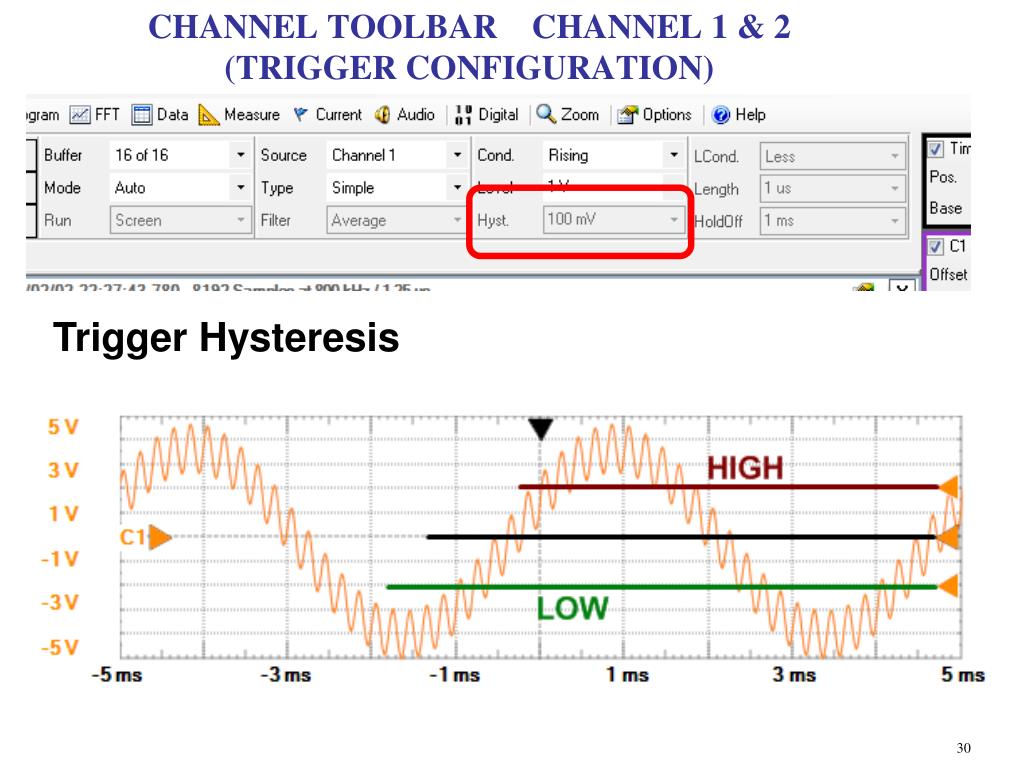Open the Options toolbar item
Screen dimensions: 1024x768
pos(654,115)
